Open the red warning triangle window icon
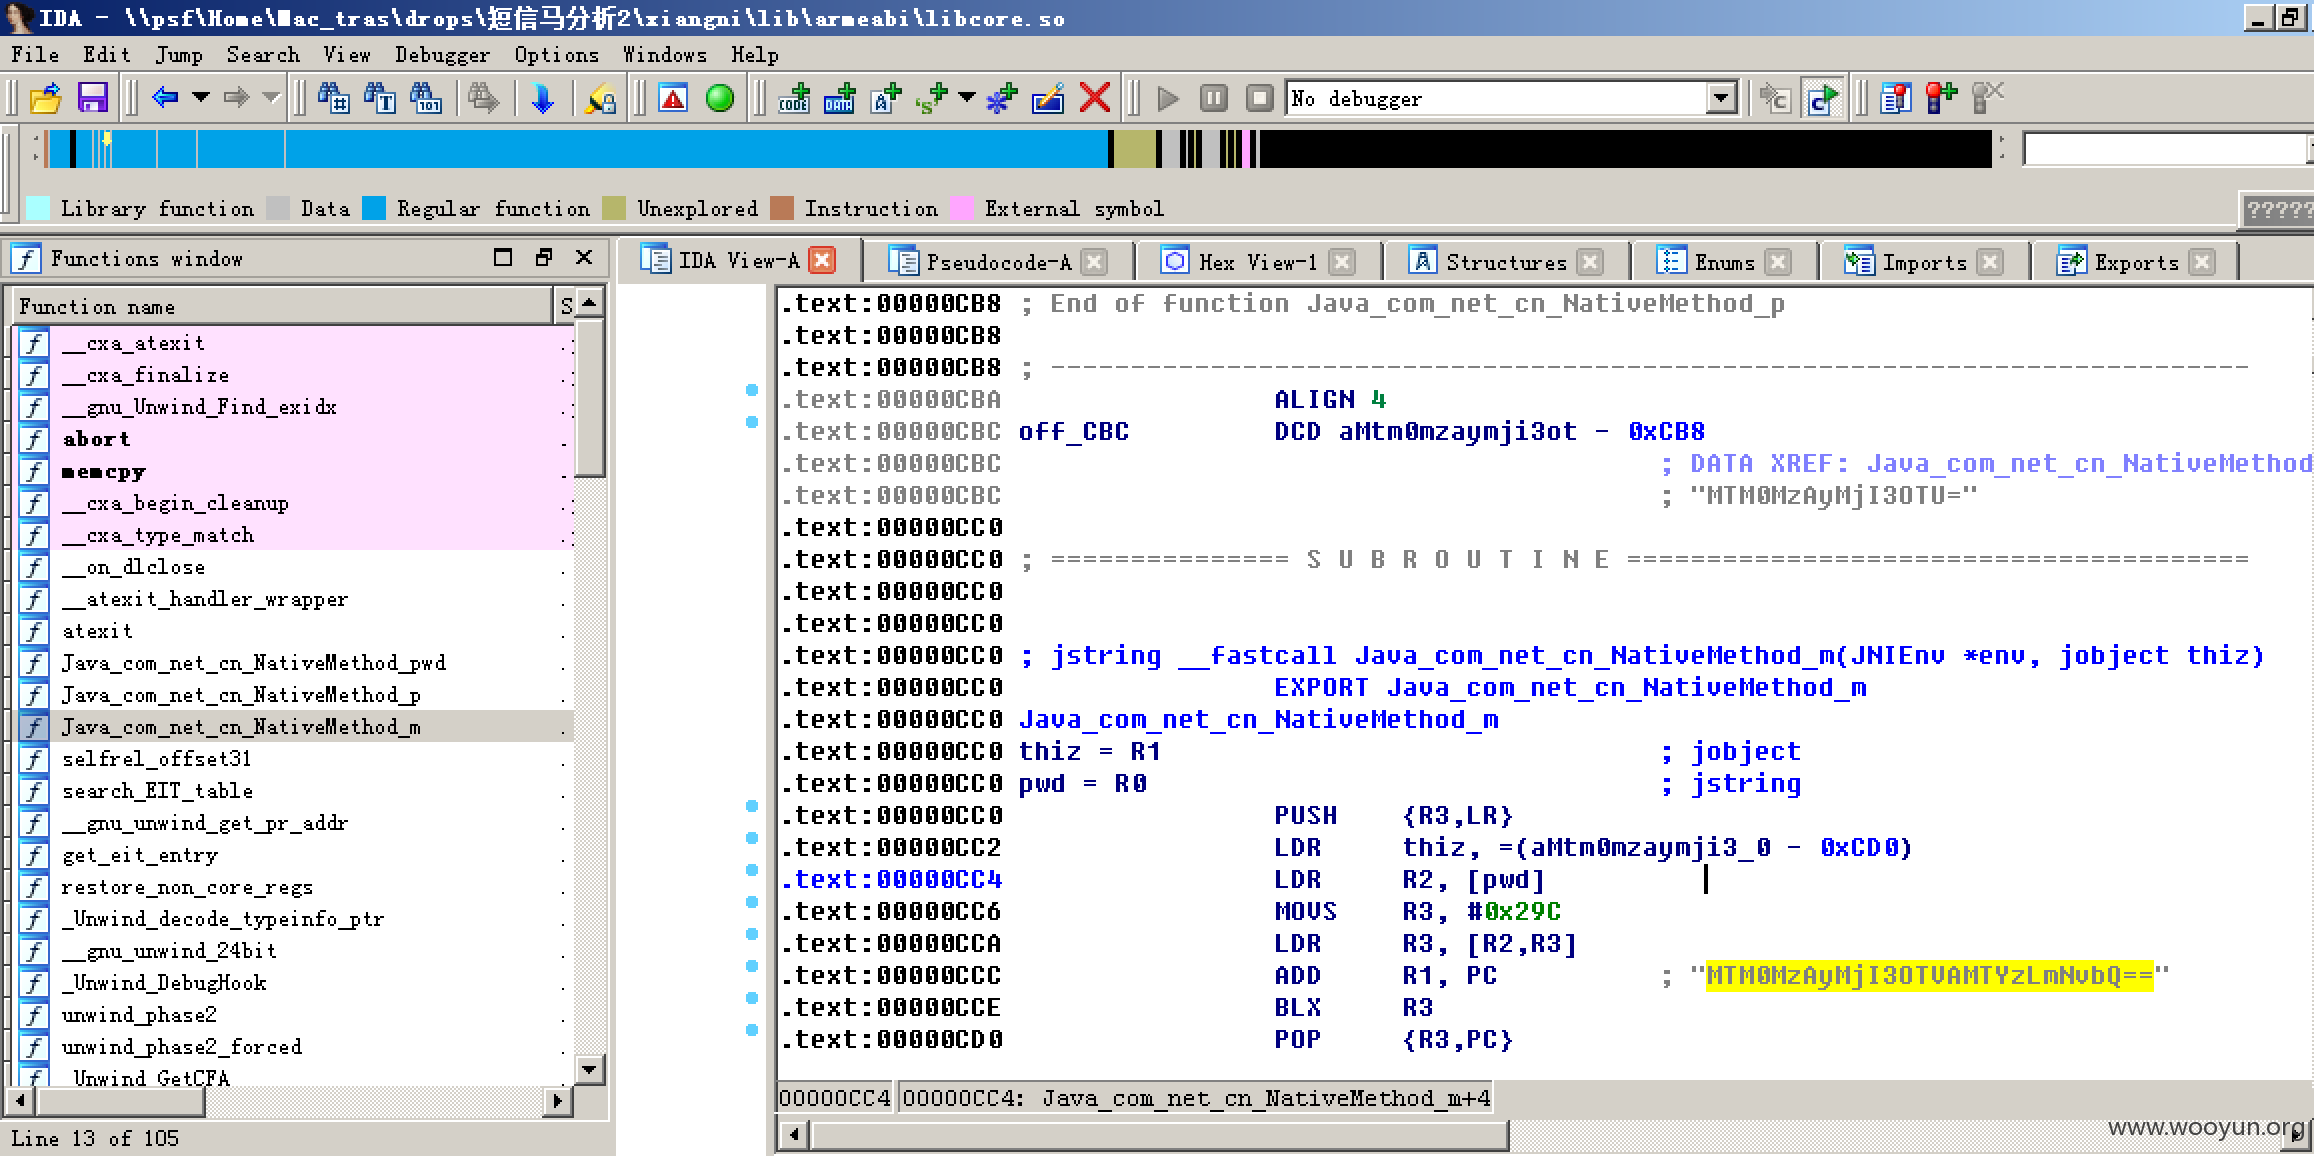The height and width of the screenshot is (1156, 2314). tap(674, 98)
